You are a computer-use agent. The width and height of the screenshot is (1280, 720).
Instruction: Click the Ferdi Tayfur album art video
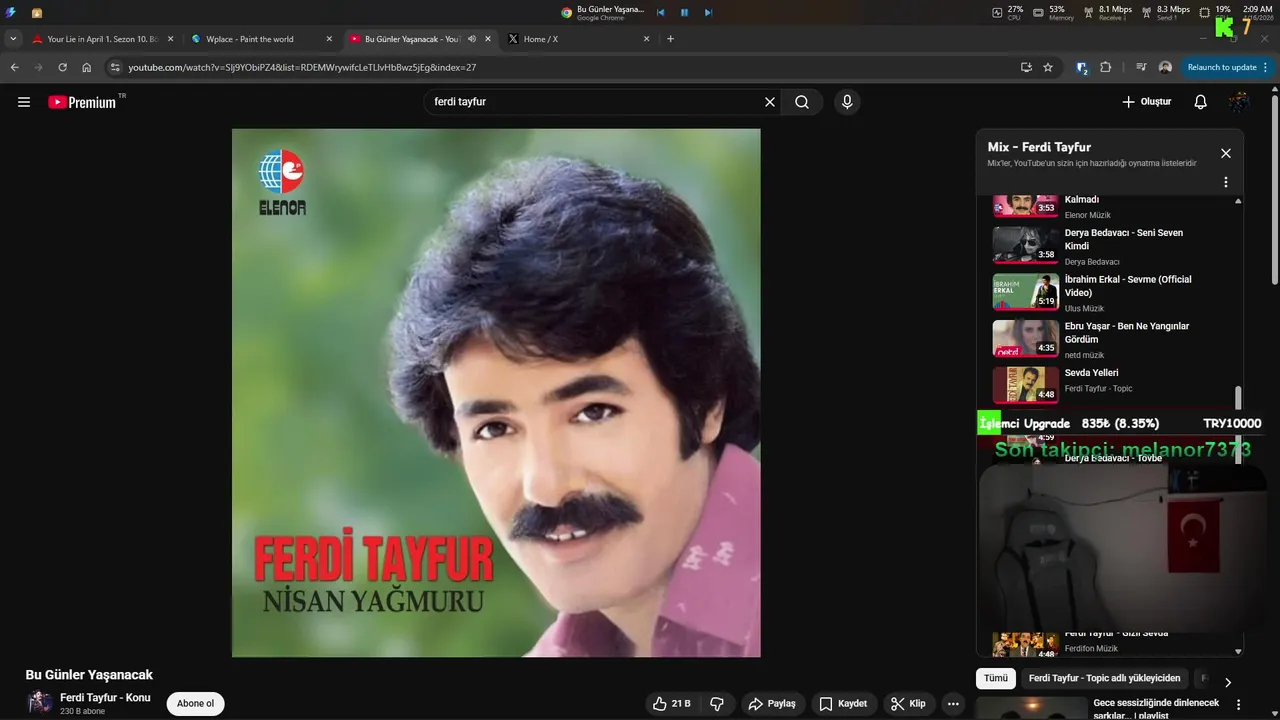tap(496, 393)
